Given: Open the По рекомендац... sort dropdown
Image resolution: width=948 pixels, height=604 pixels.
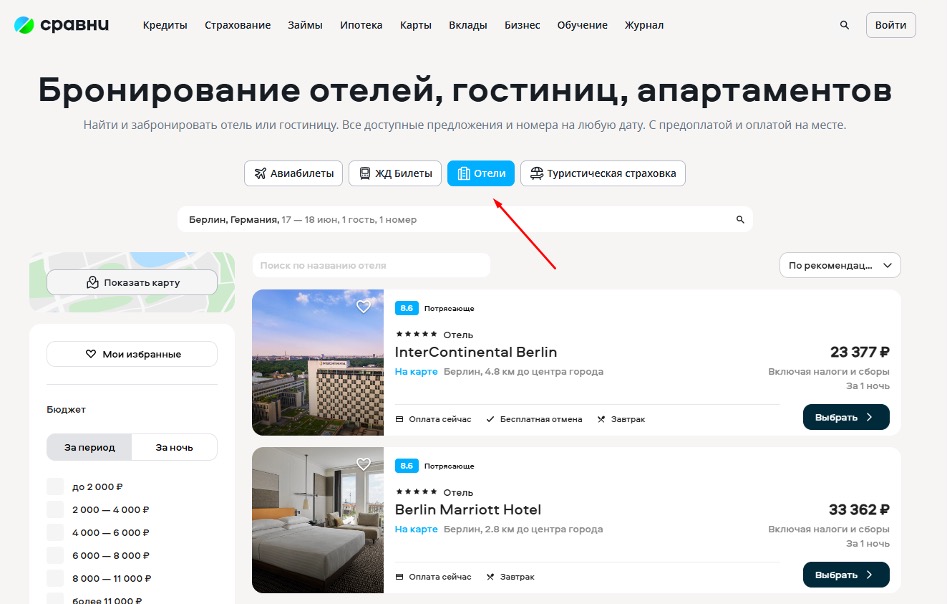Looking at the screenshot, I should 840,265.
